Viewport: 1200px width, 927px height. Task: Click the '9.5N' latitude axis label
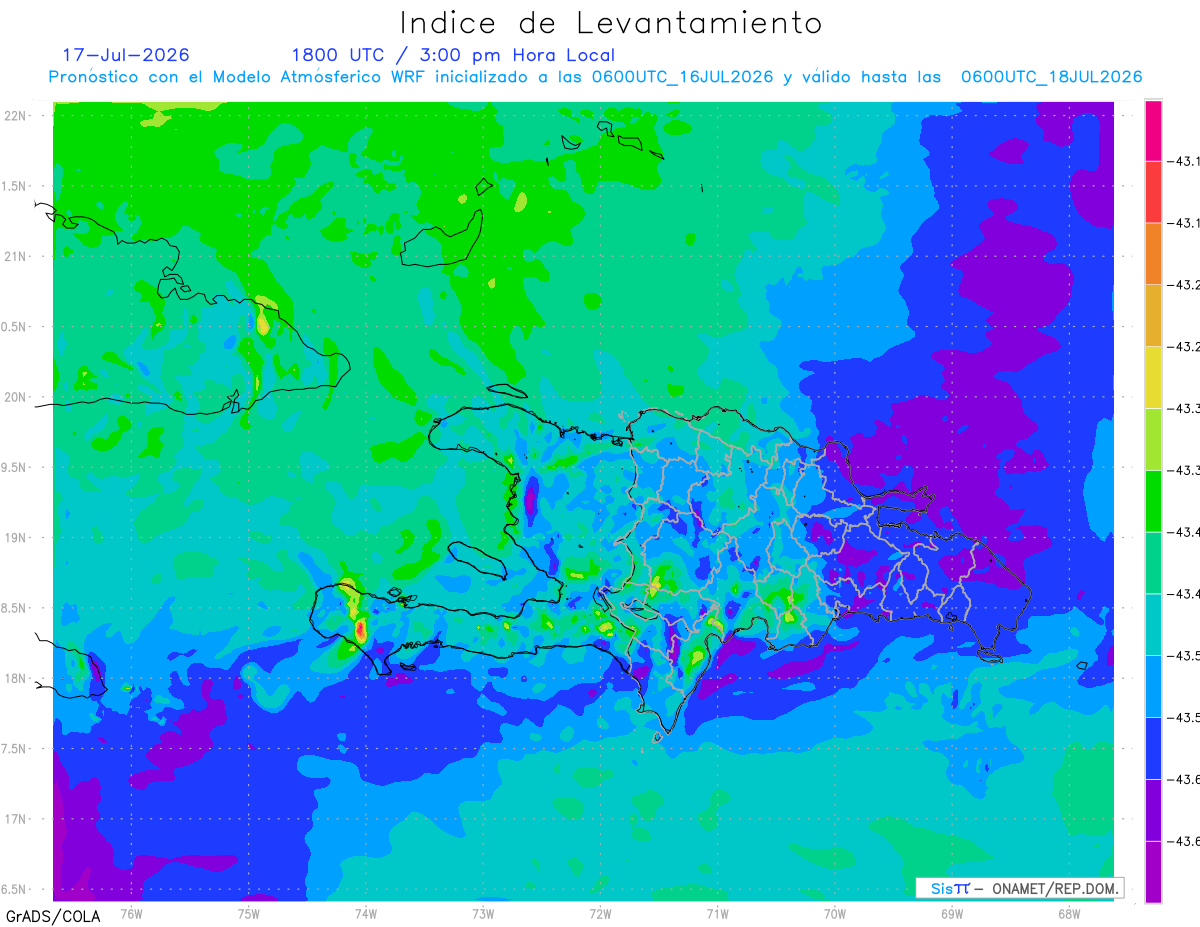[14, 468]
